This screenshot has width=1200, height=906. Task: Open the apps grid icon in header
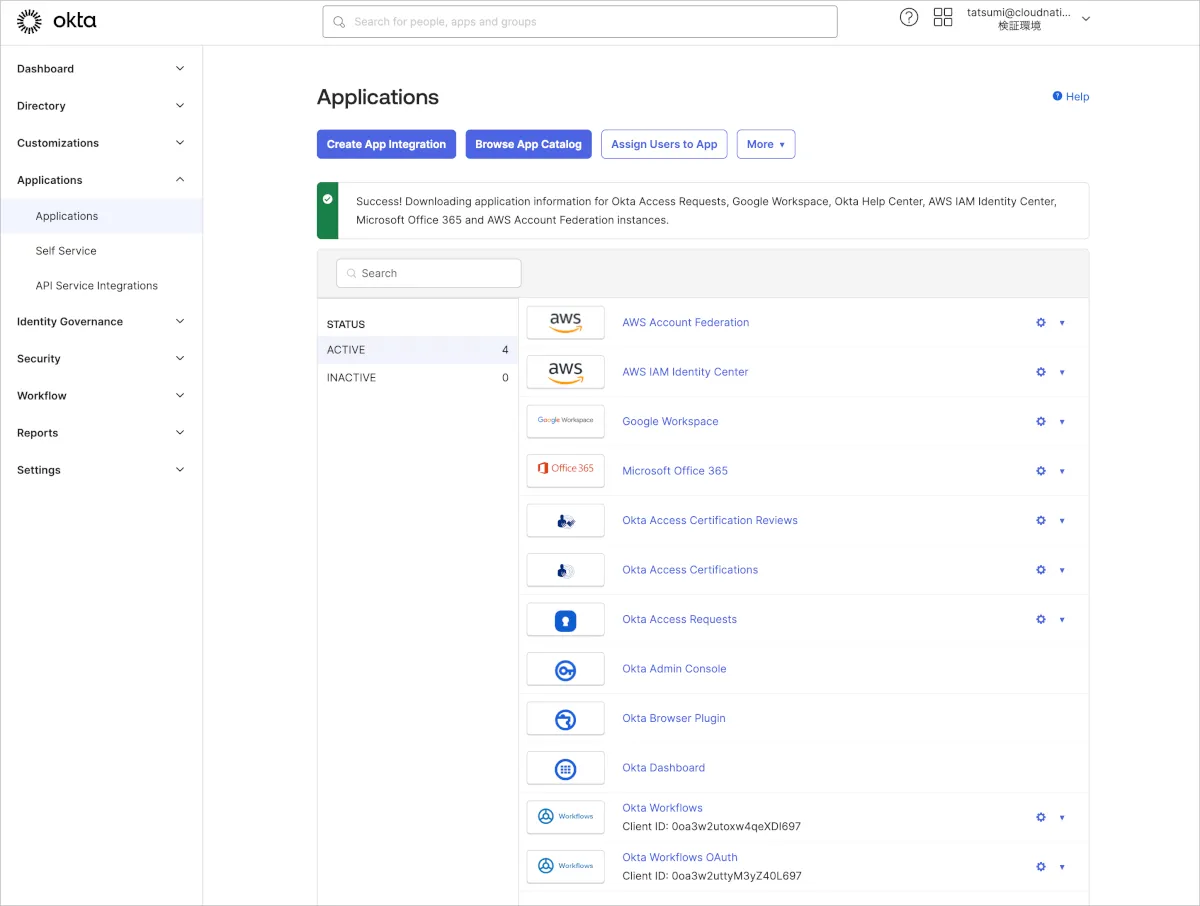point(942,17)
